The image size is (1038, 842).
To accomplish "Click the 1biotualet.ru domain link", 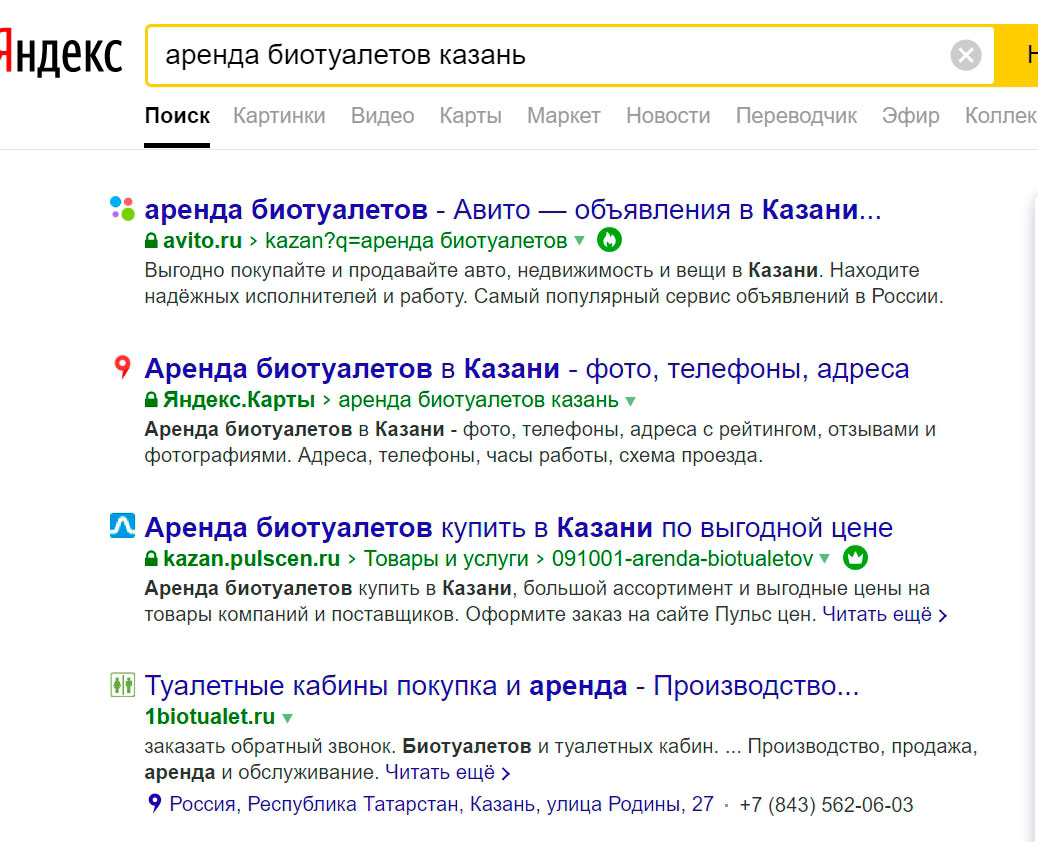I will (210, 716).
